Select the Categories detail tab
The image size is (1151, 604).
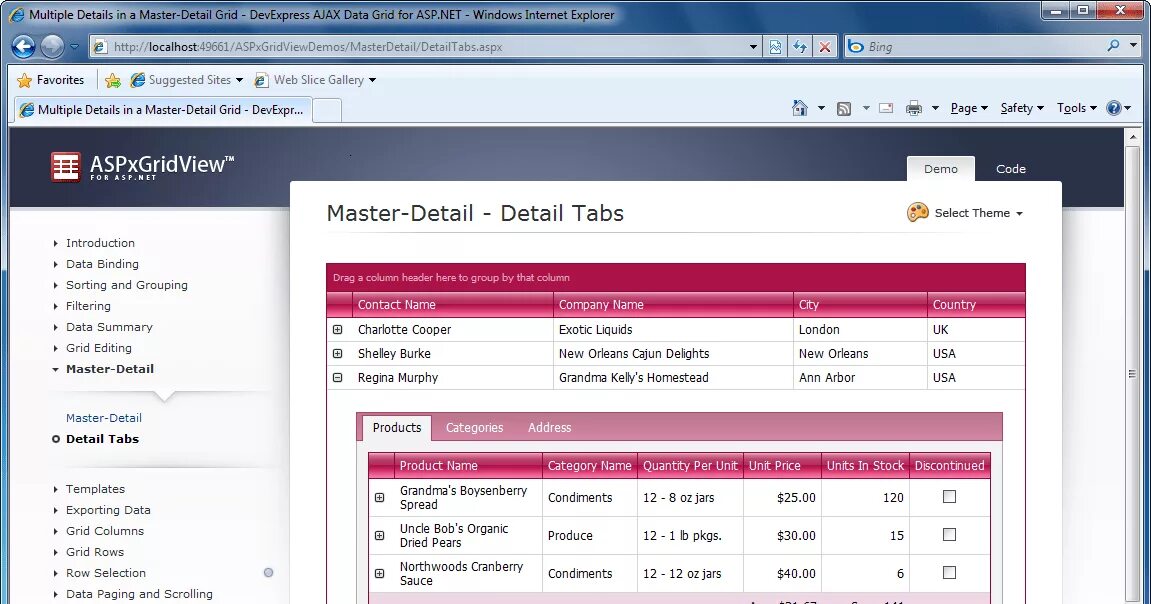point(474,428)
